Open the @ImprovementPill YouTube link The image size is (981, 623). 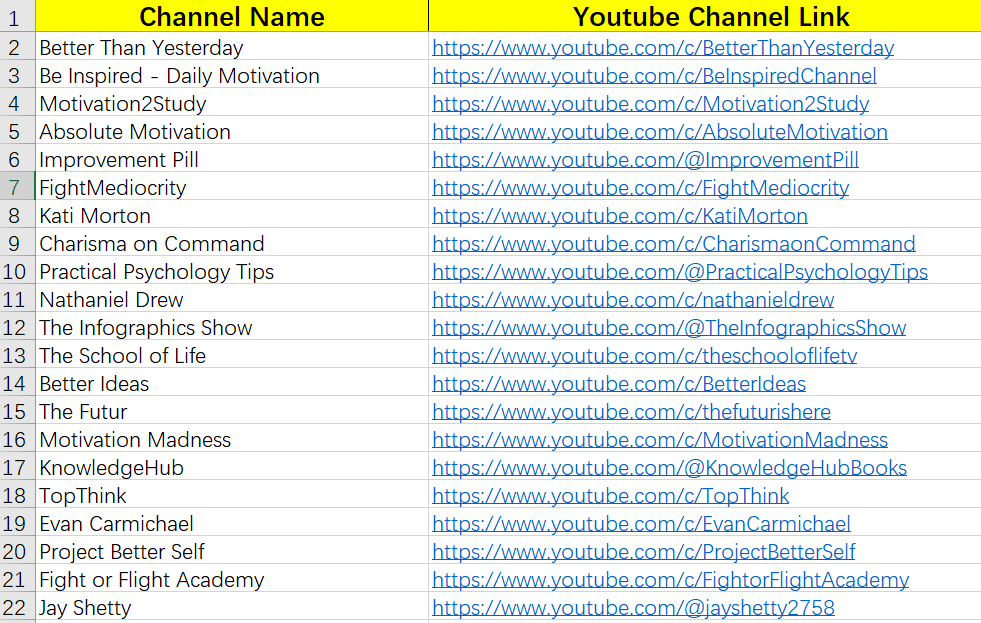coord(645,160)
